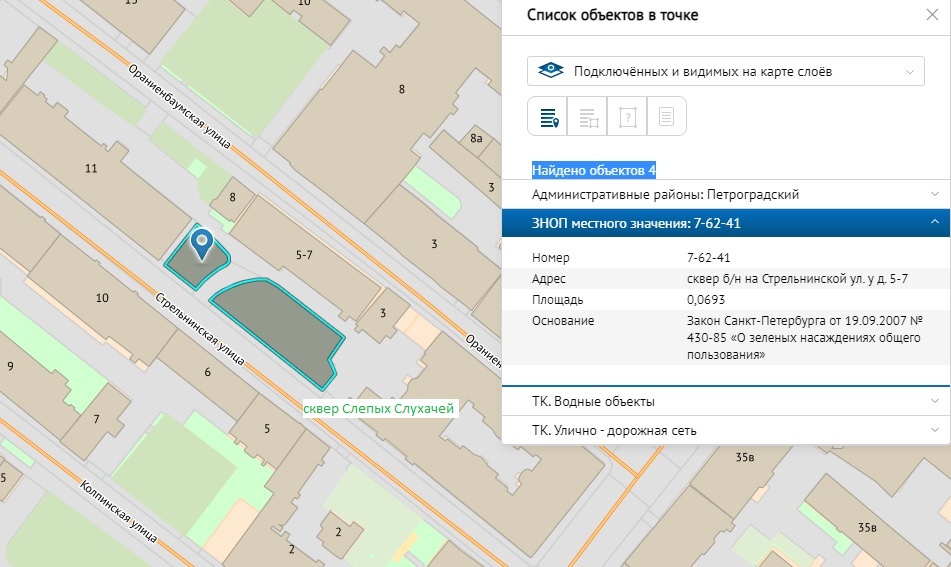Click the blue map pin marker
951x567 pixels.
click(x=202, y=242)
